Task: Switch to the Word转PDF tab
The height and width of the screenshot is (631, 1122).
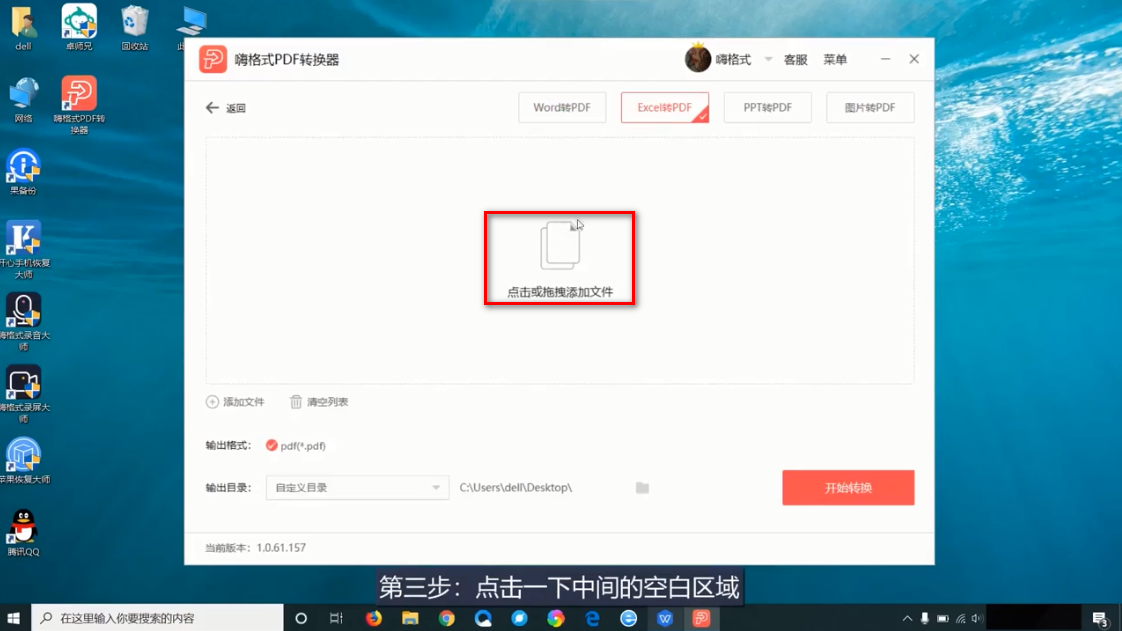Action: [562, 107]
